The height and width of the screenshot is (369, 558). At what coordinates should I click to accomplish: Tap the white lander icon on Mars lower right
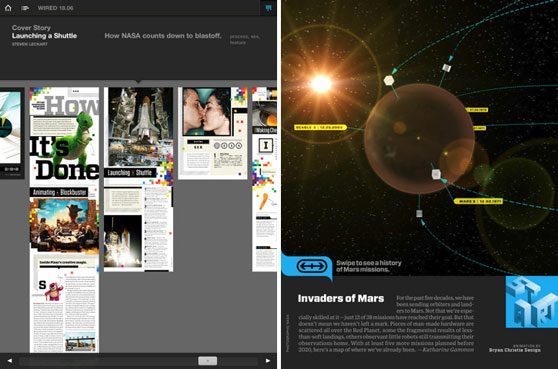point(436,174)
